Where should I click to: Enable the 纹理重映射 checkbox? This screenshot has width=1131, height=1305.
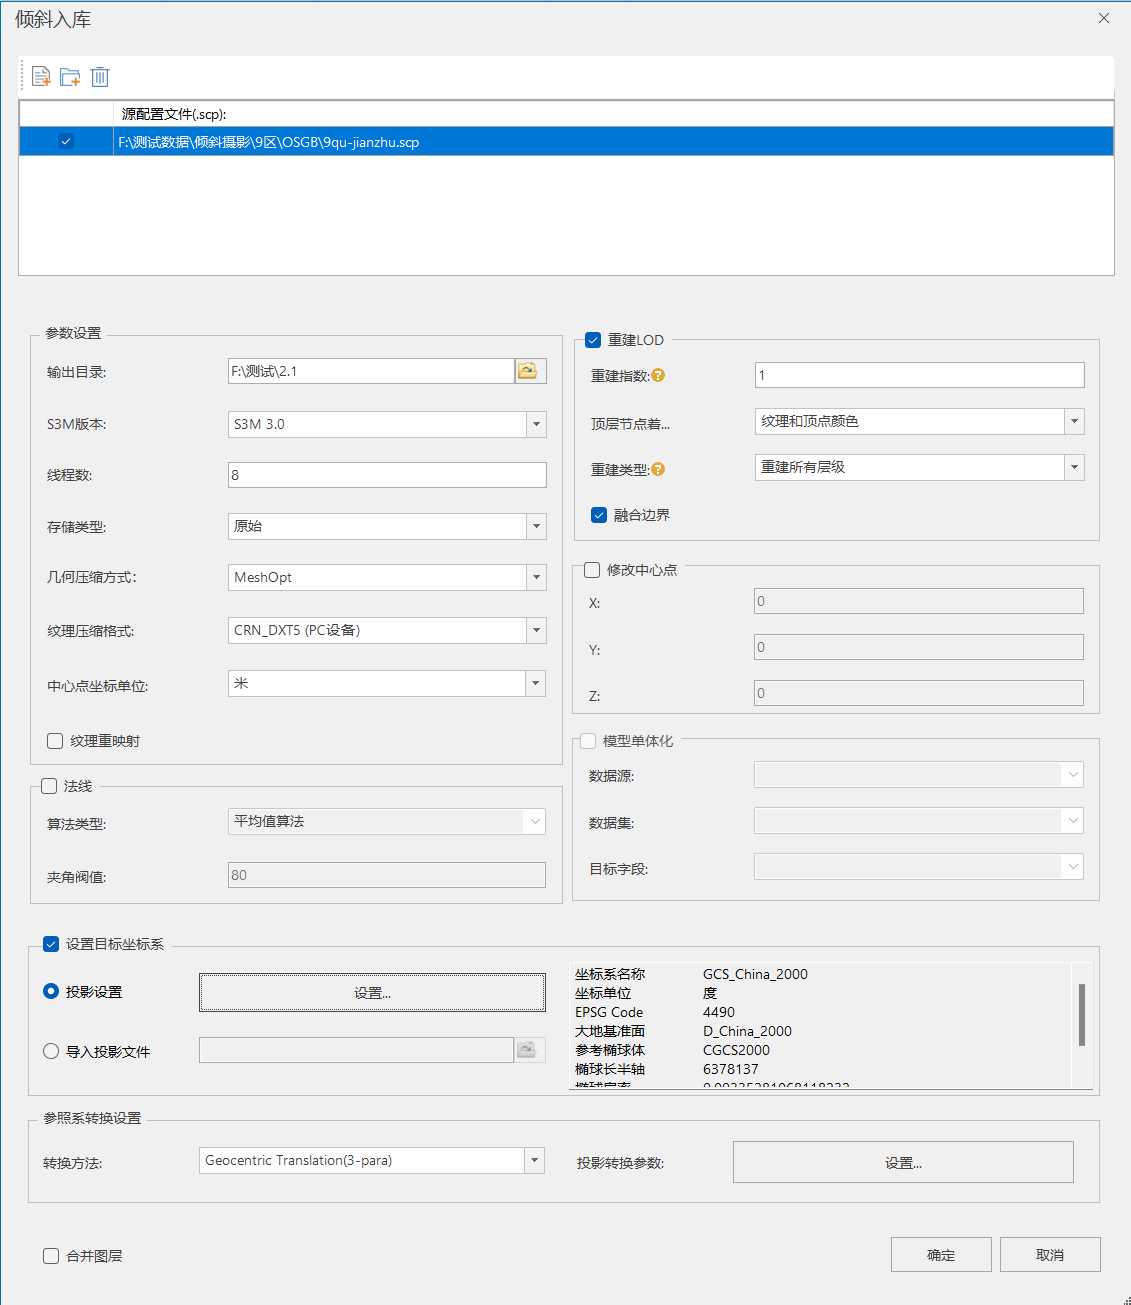(x=56, y=741)
